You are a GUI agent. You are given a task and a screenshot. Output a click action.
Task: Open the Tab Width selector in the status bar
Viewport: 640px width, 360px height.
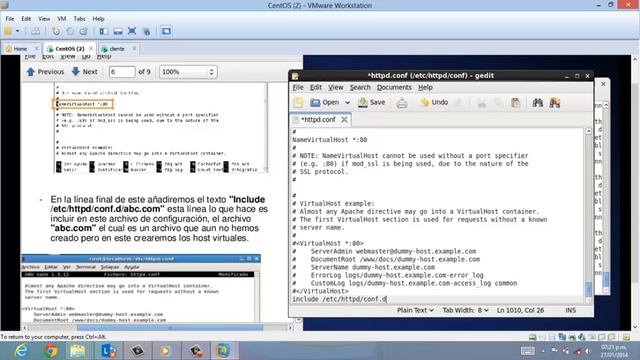coord(465,310)
